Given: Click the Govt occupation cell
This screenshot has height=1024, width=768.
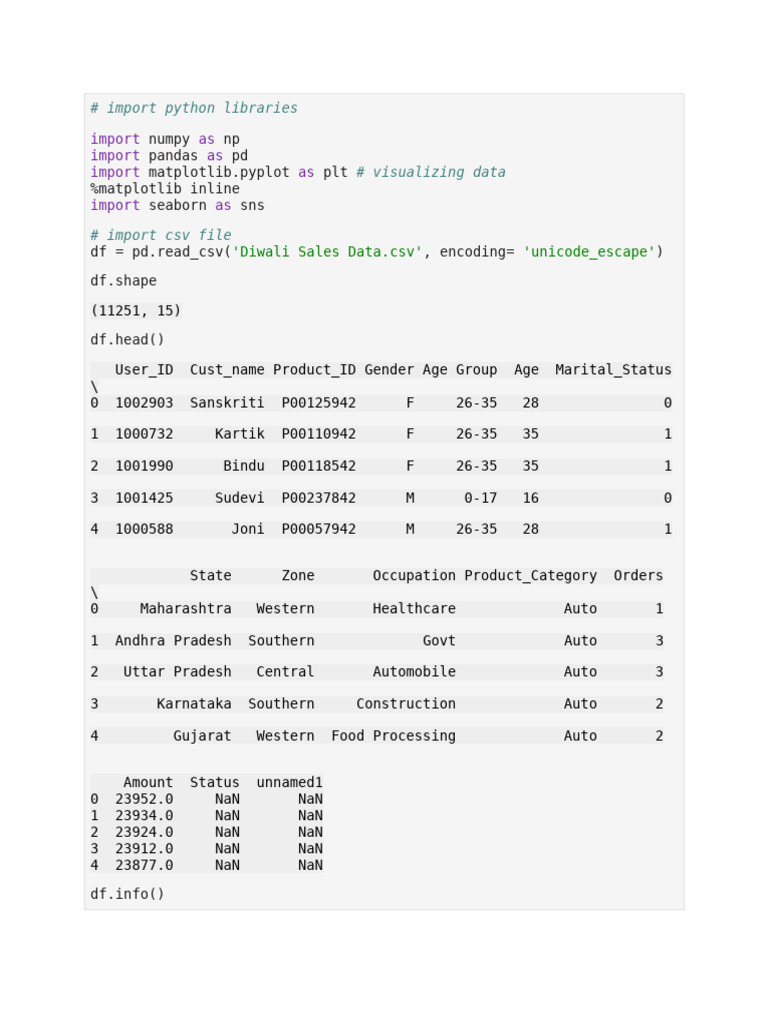Looking at the screenshot, I should point(439,641).
